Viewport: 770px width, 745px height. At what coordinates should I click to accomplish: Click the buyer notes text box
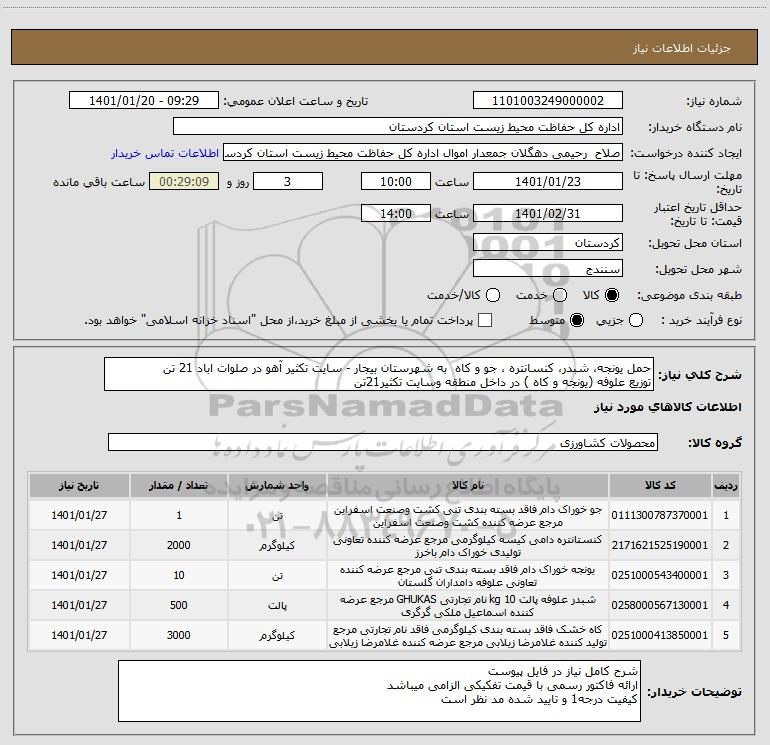[379, 691]
